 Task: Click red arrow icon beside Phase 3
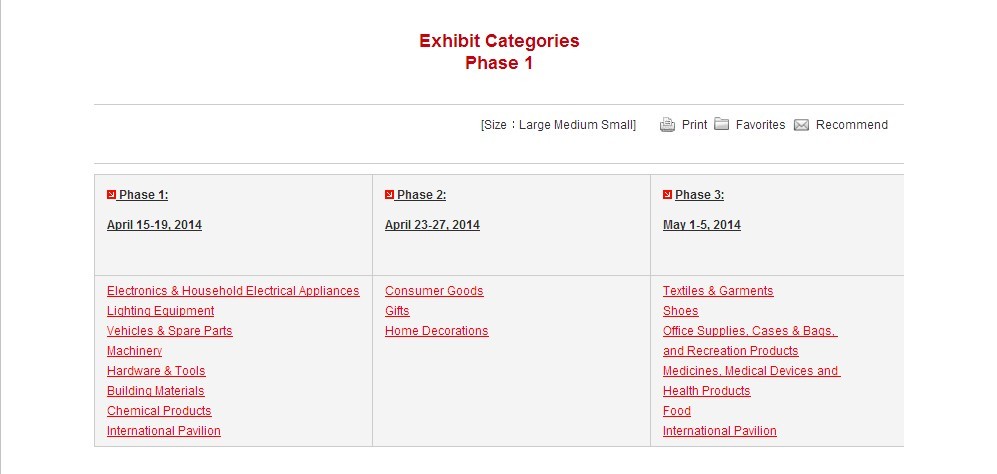667,194
